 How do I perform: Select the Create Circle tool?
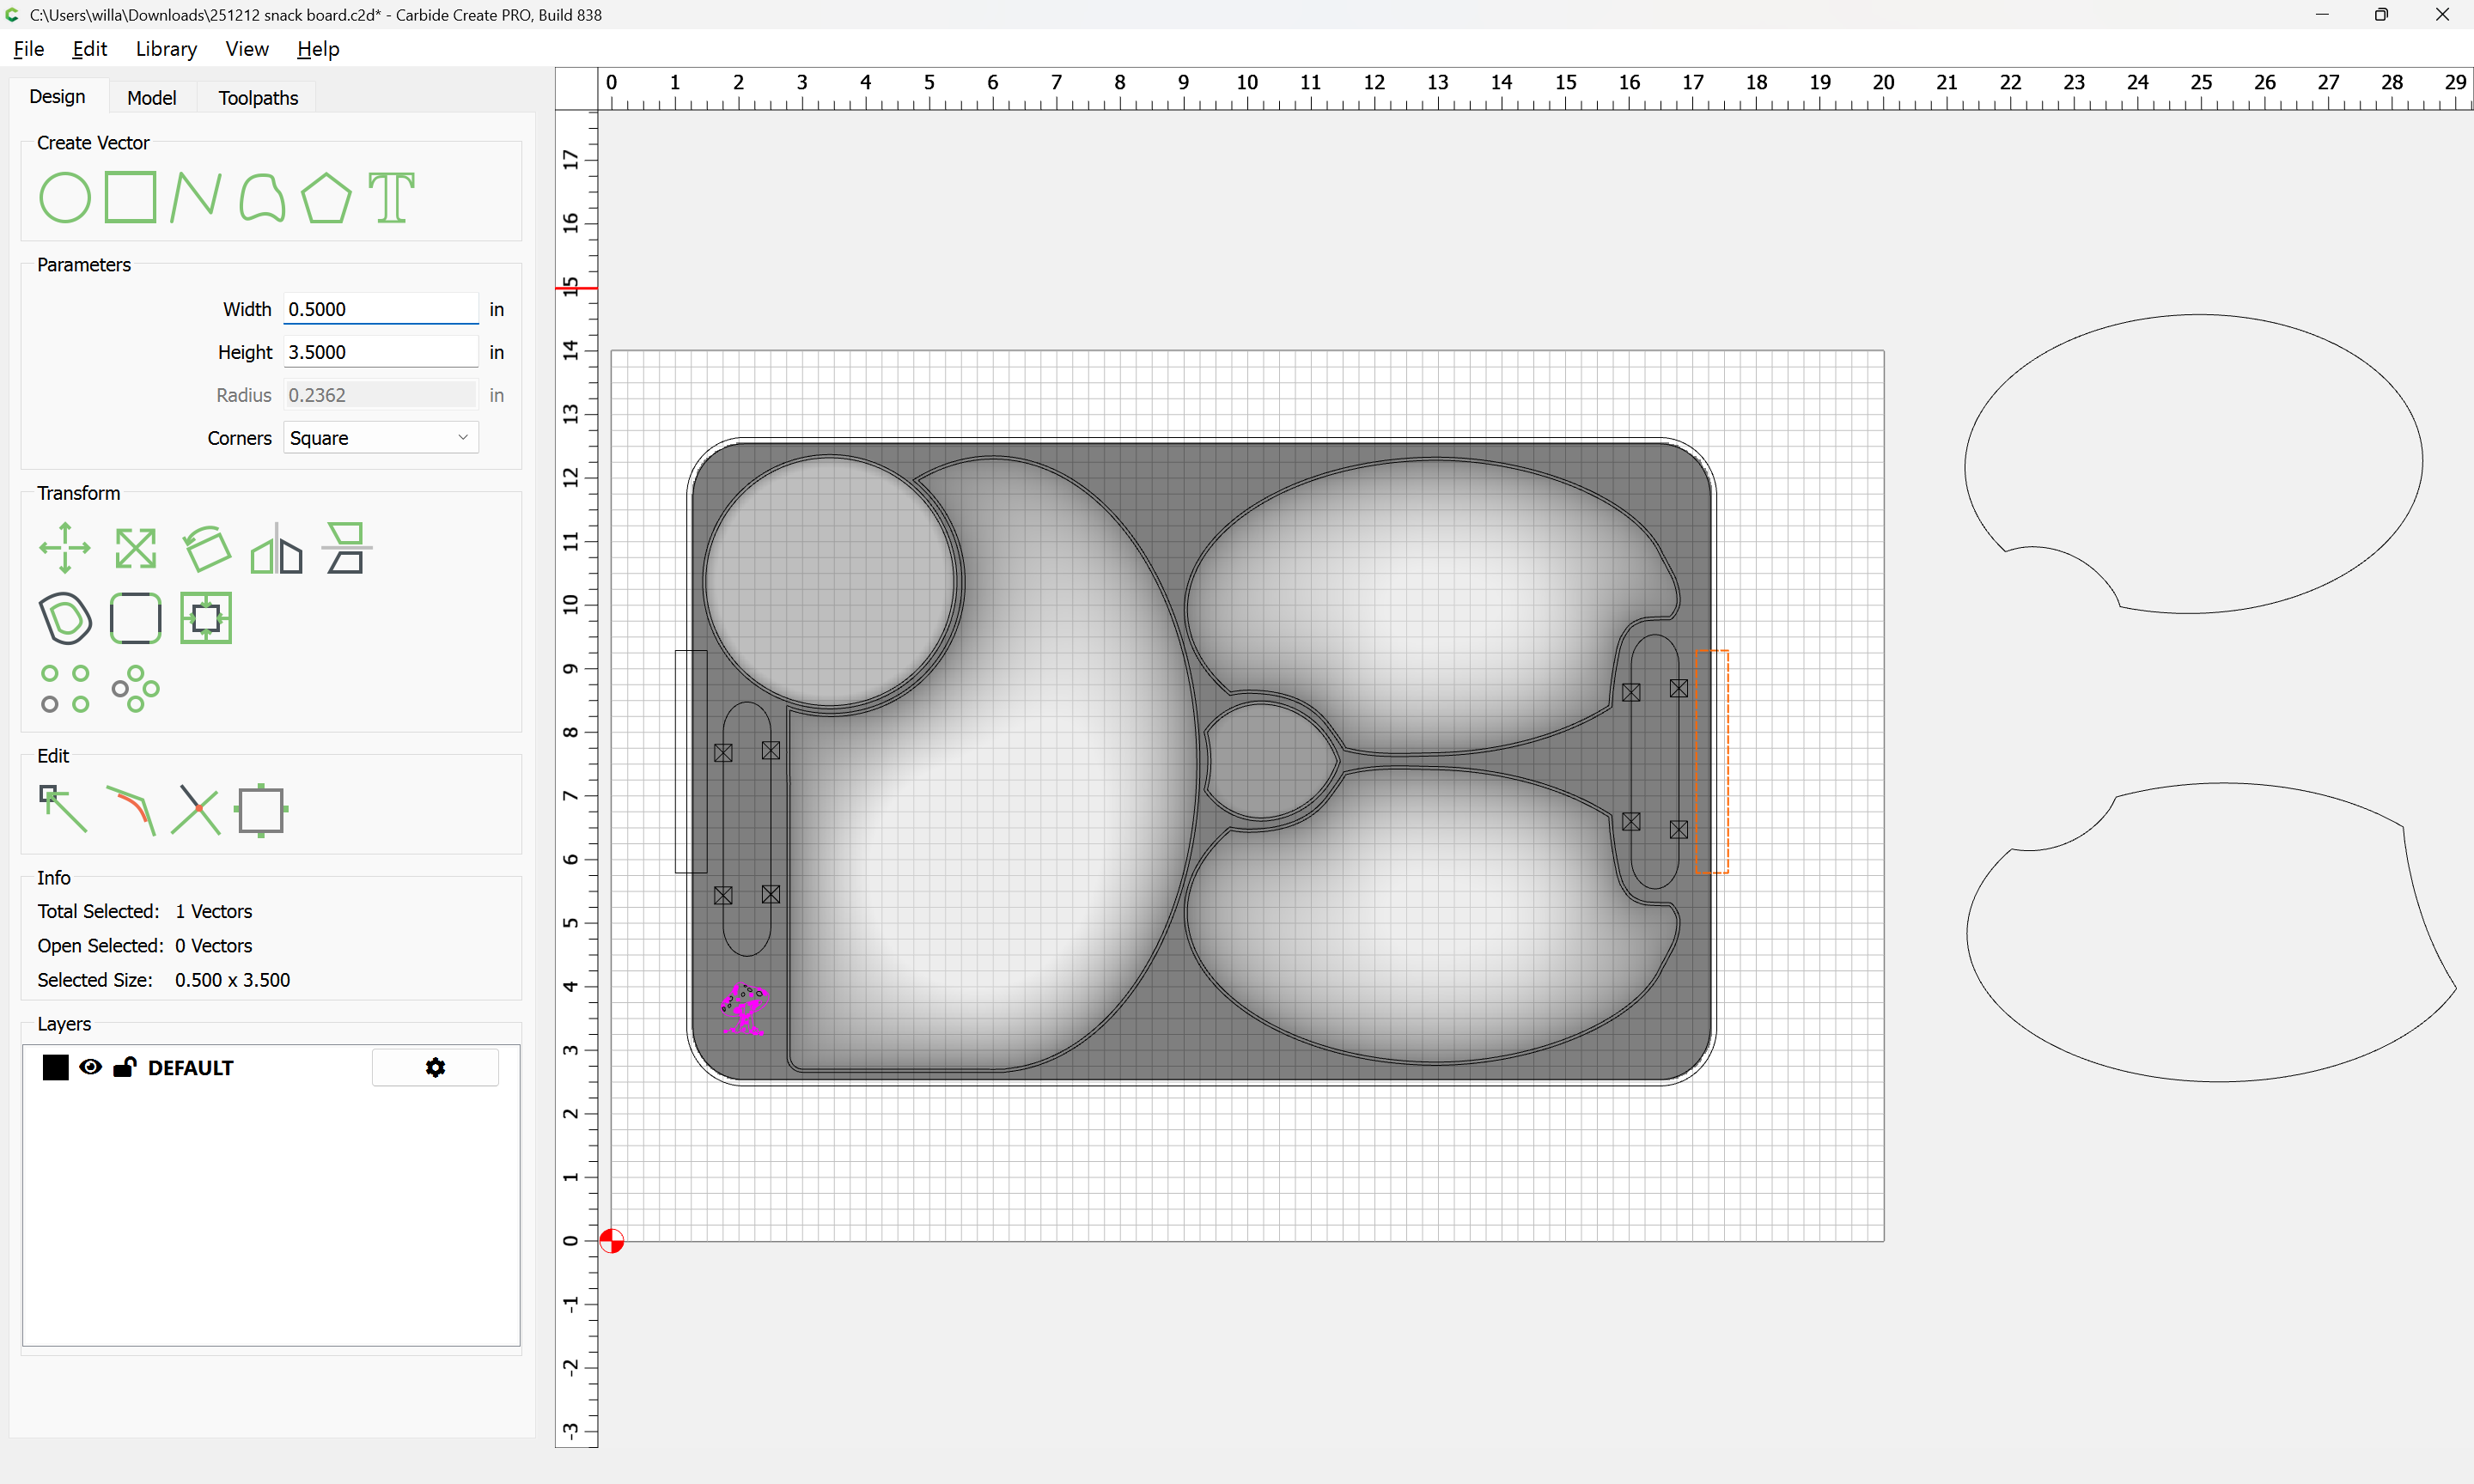pos(65,197)
